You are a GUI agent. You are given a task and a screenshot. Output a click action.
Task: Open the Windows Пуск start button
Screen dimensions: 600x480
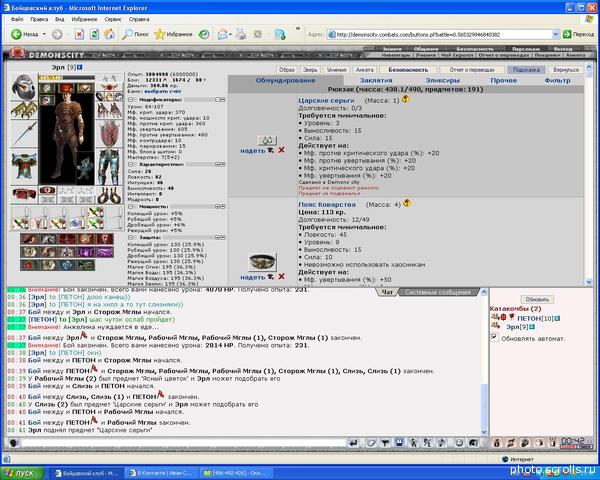pyautogui.click(x=22, y=473)
